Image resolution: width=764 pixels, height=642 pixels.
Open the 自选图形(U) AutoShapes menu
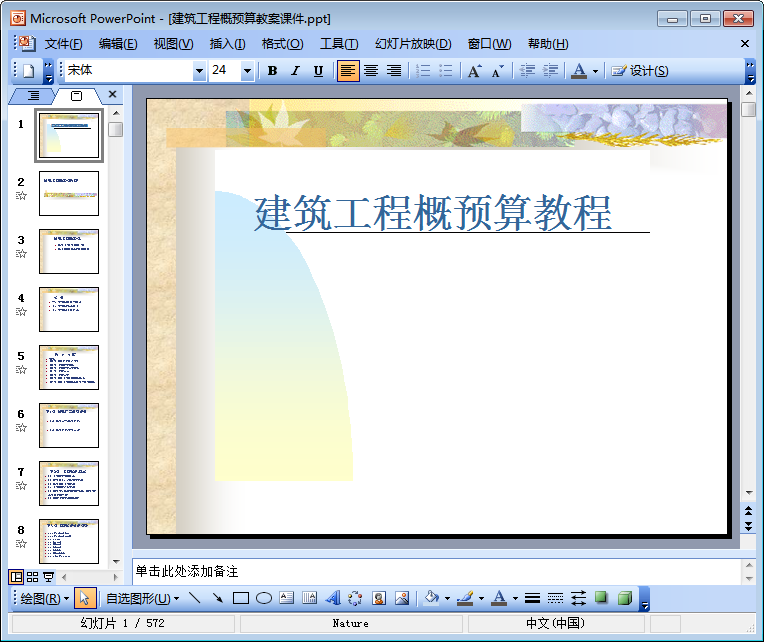coord(142,599)
